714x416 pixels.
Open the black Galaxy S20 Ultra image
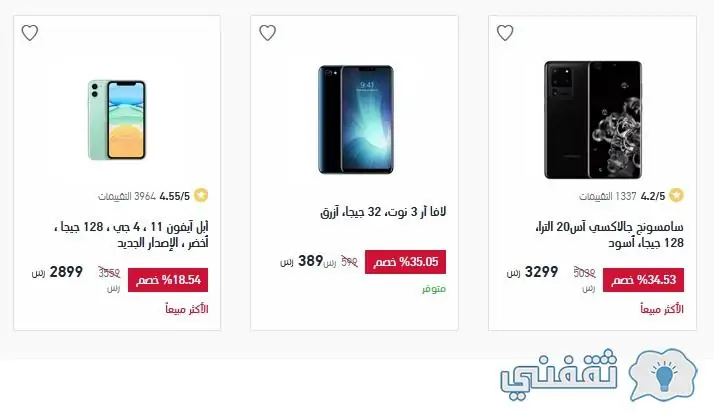pyautogui.click(x=593, y=120)
